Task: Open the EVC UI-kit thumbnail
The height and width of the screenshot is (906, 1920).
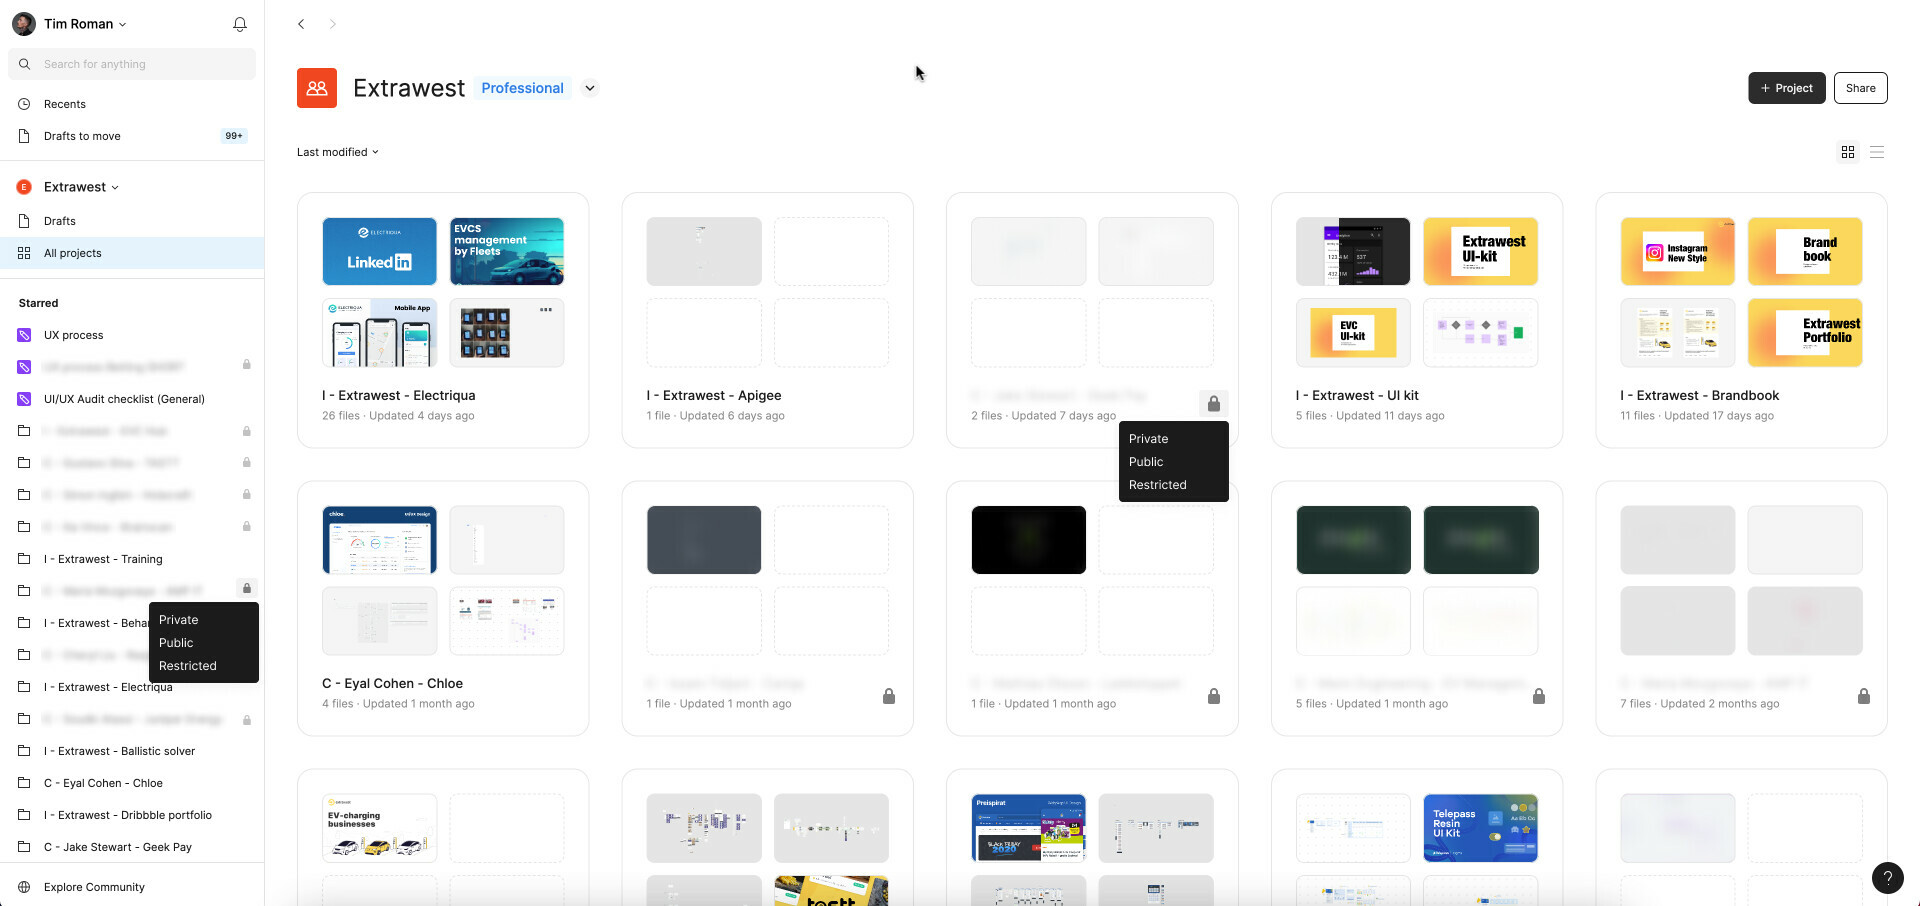Action: [x=1353, y=332]
